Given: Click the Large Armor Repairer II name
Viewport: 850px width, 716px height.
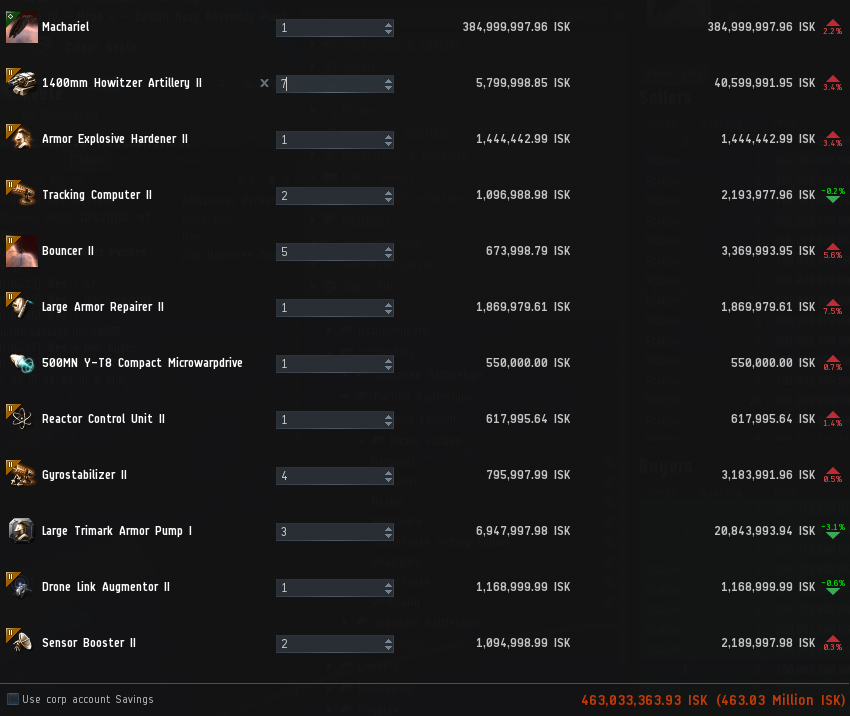Looking at the screenshot, I should click(103, 307).
